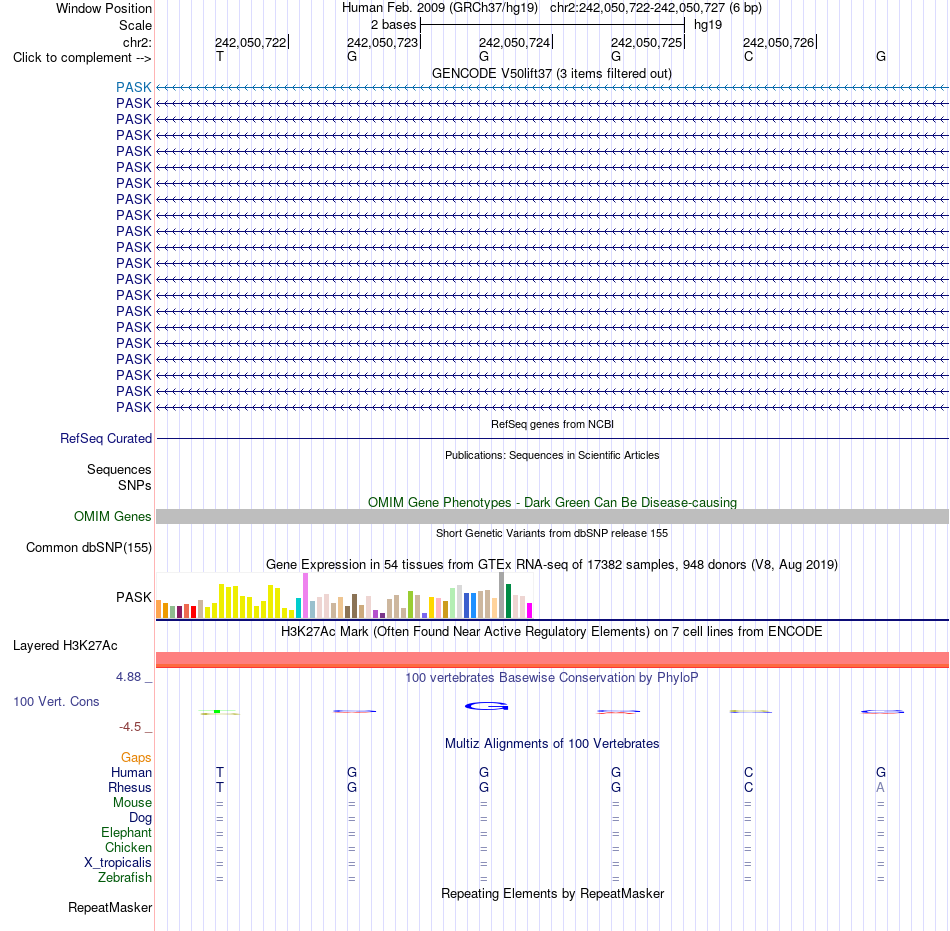The image size is (950, 931).
Task: Open the H3K27Ac Mark ENCODE track title
Action: click(x=552, y=631)
